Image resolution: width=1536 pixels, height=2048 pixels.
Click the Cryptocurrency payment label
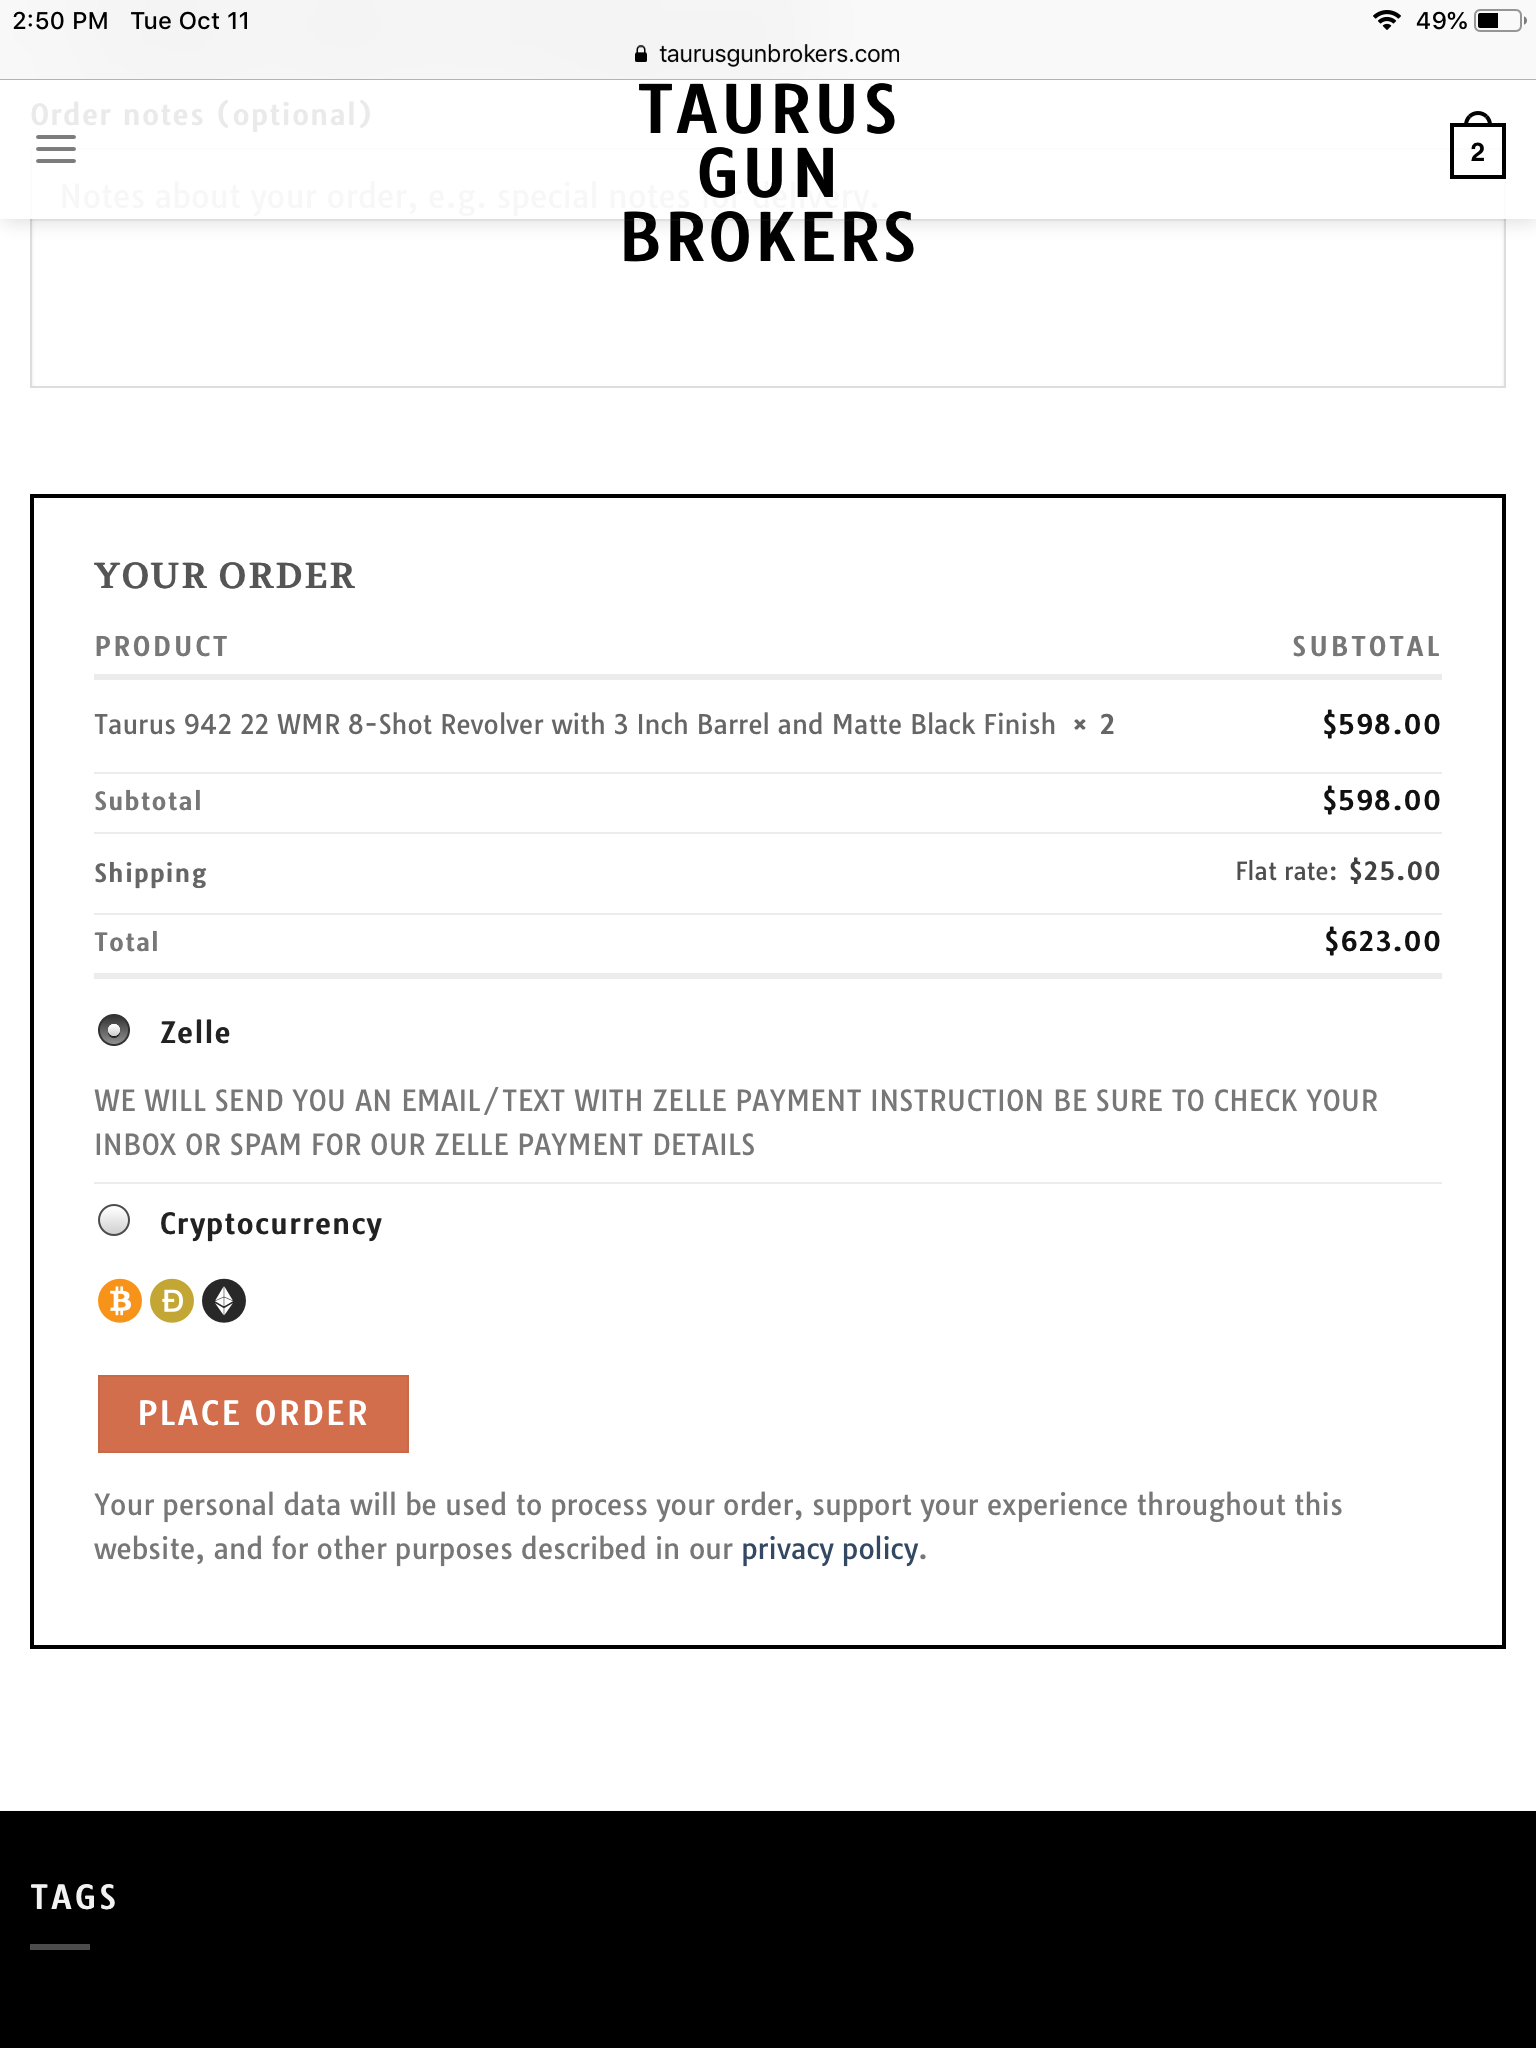click(271, 1224)
